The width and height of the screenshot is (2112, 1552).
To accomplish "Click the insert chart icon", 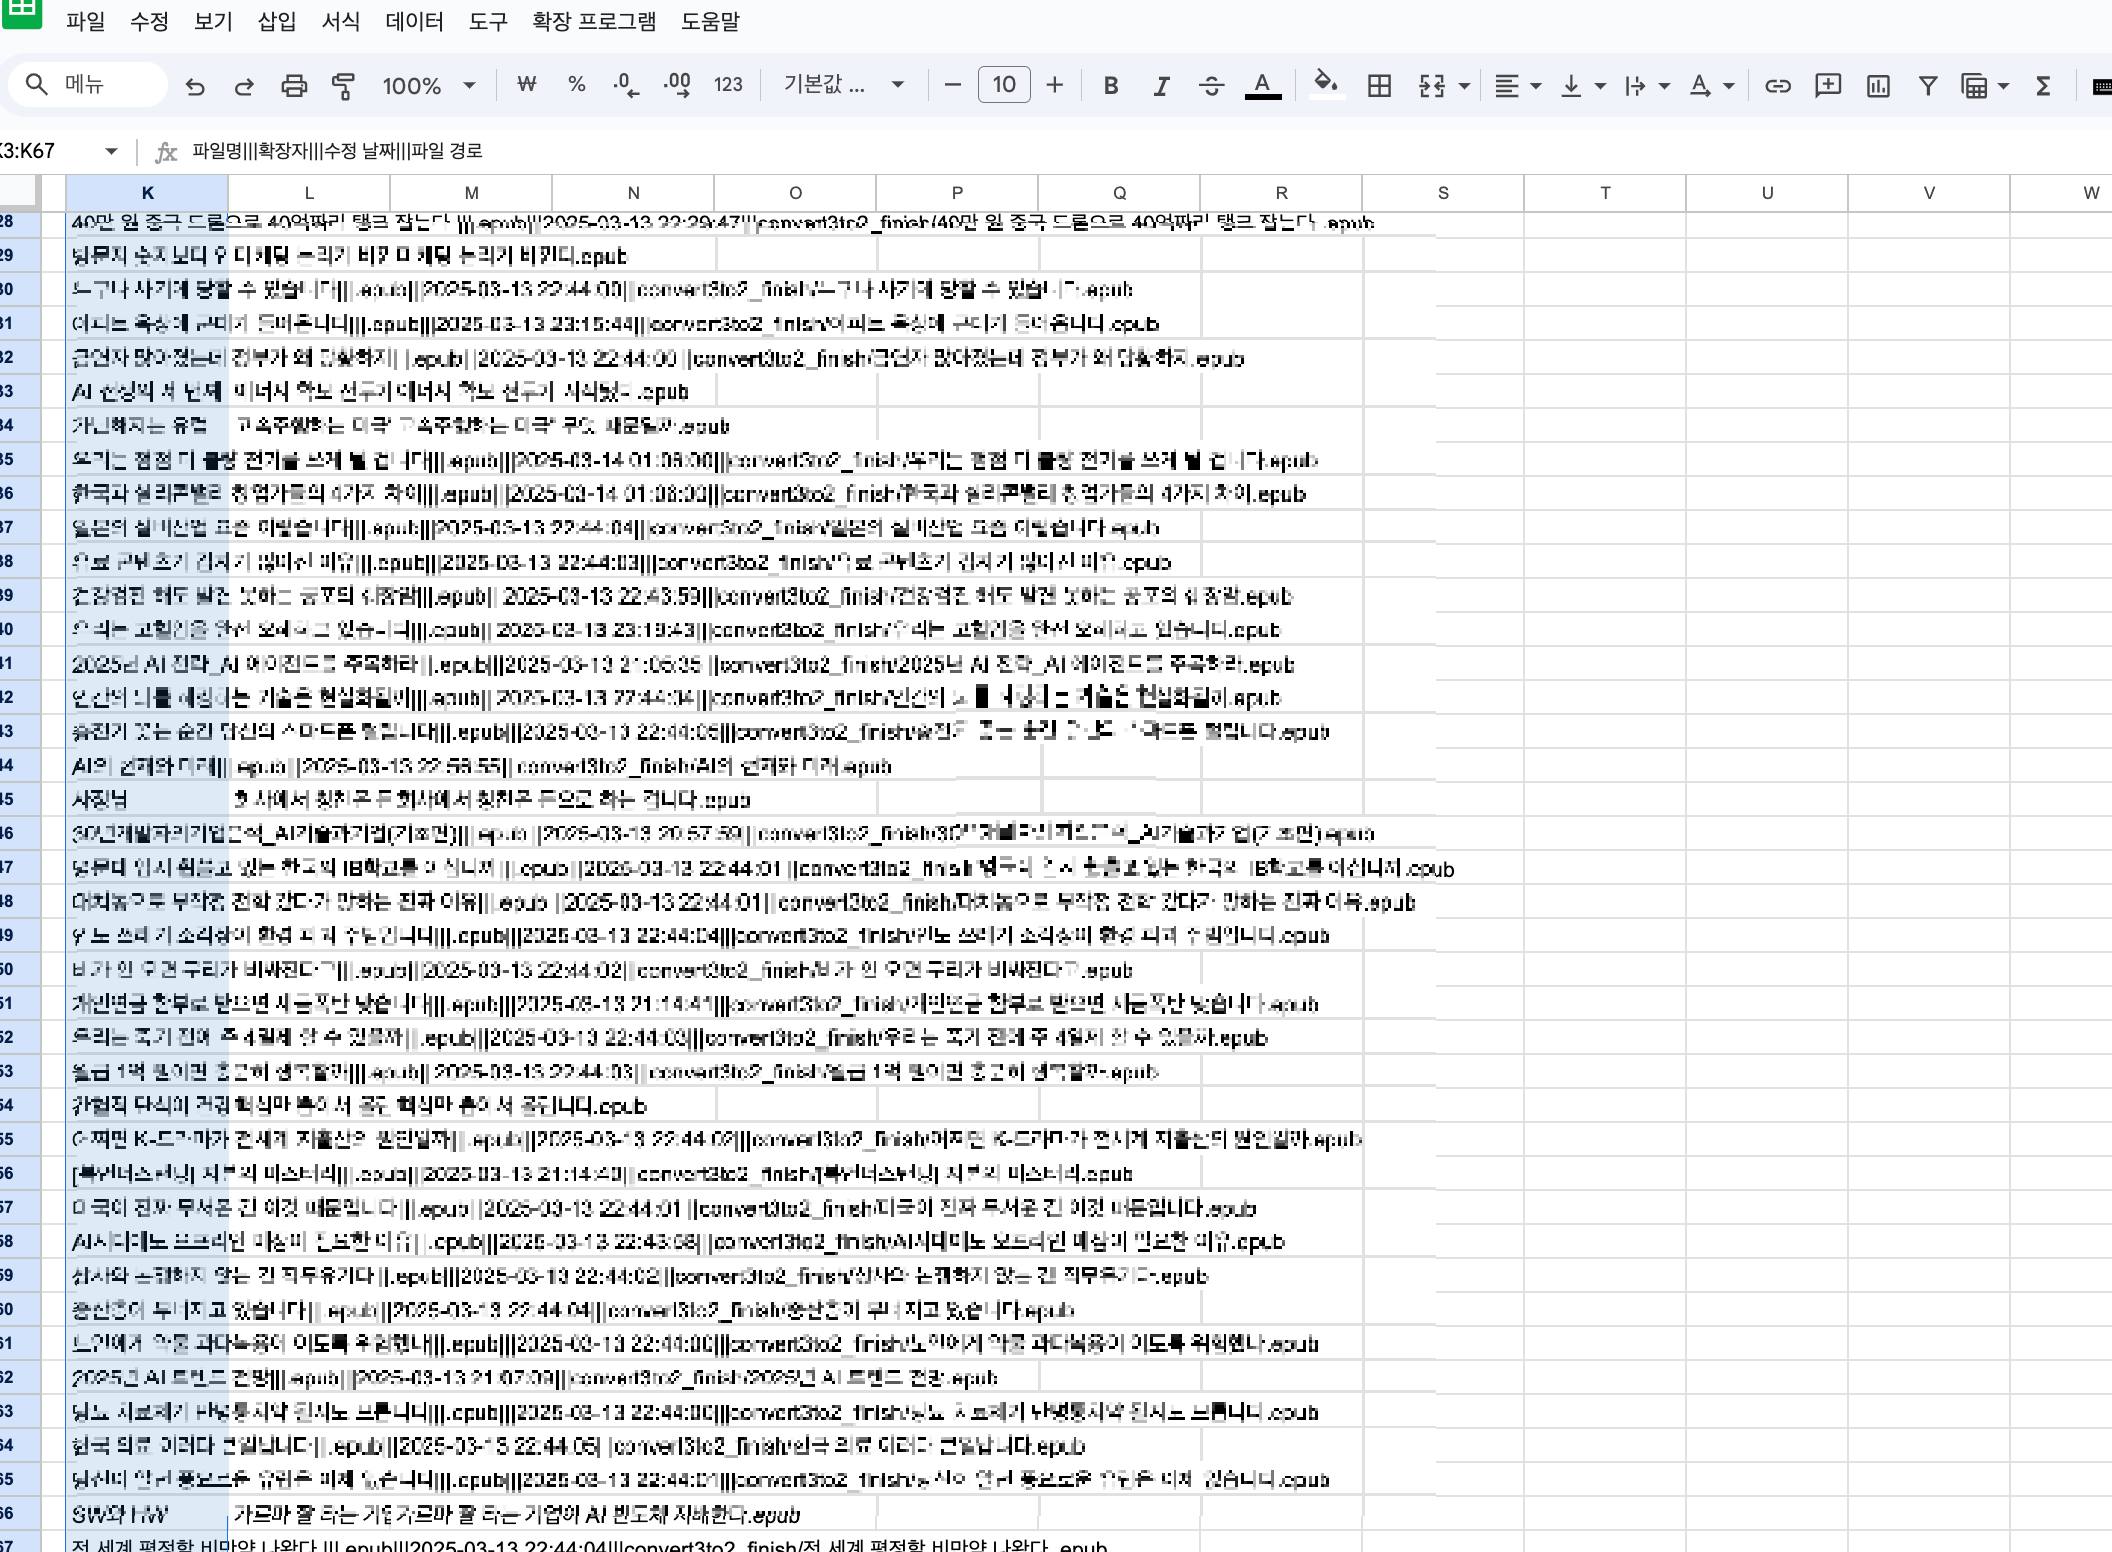I will point(1878,86).
